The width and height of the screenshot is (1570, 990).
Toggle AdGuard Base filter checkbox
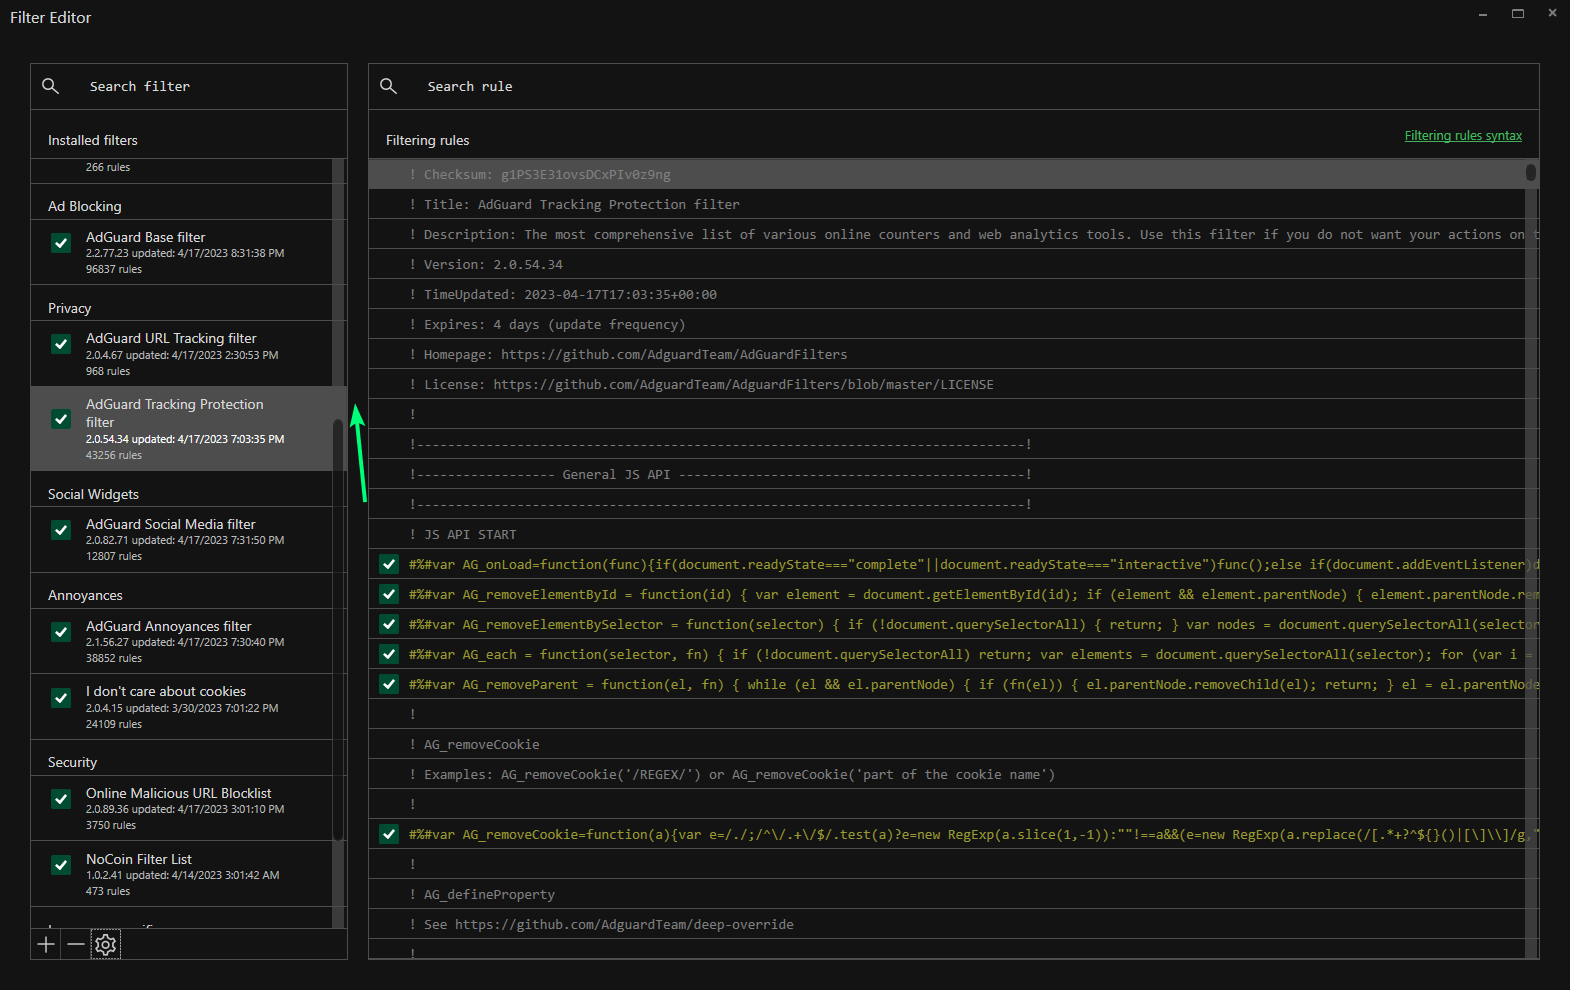pos(61,243)
